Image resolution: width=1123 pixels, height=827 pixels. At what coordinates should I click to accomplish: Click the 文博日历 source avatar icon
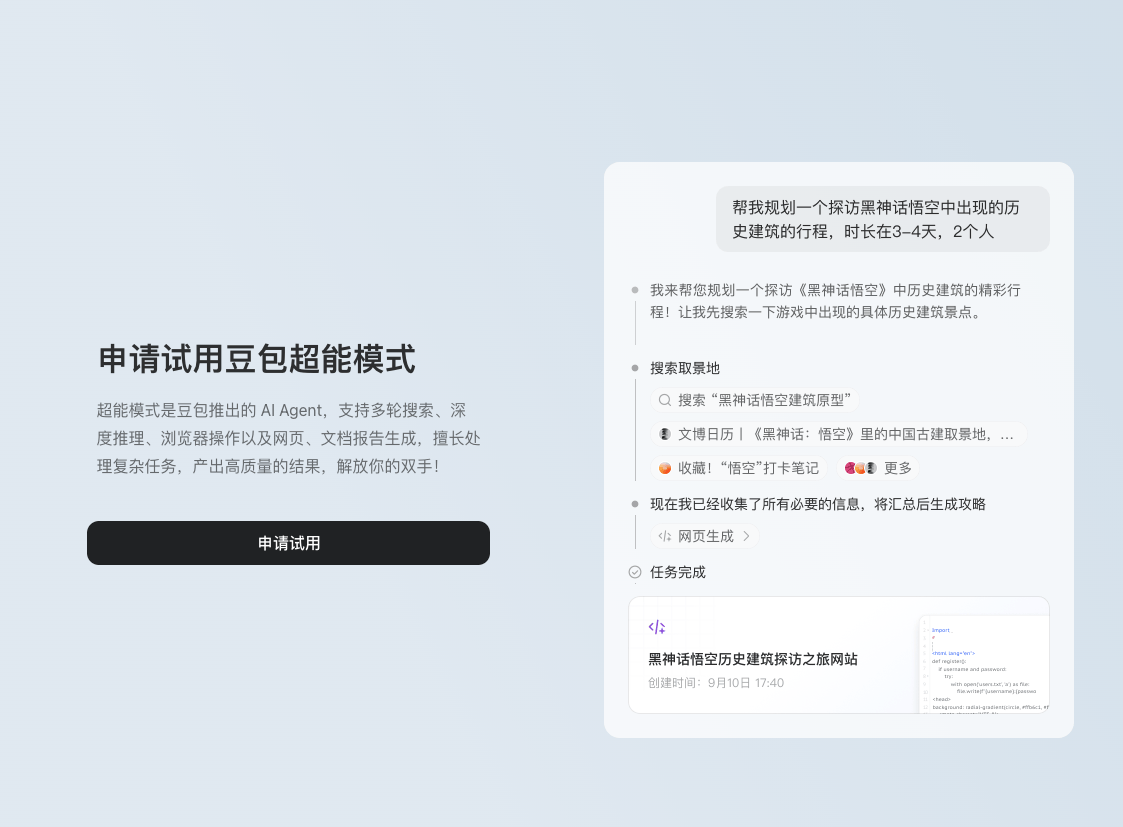(x=665, y=435)
